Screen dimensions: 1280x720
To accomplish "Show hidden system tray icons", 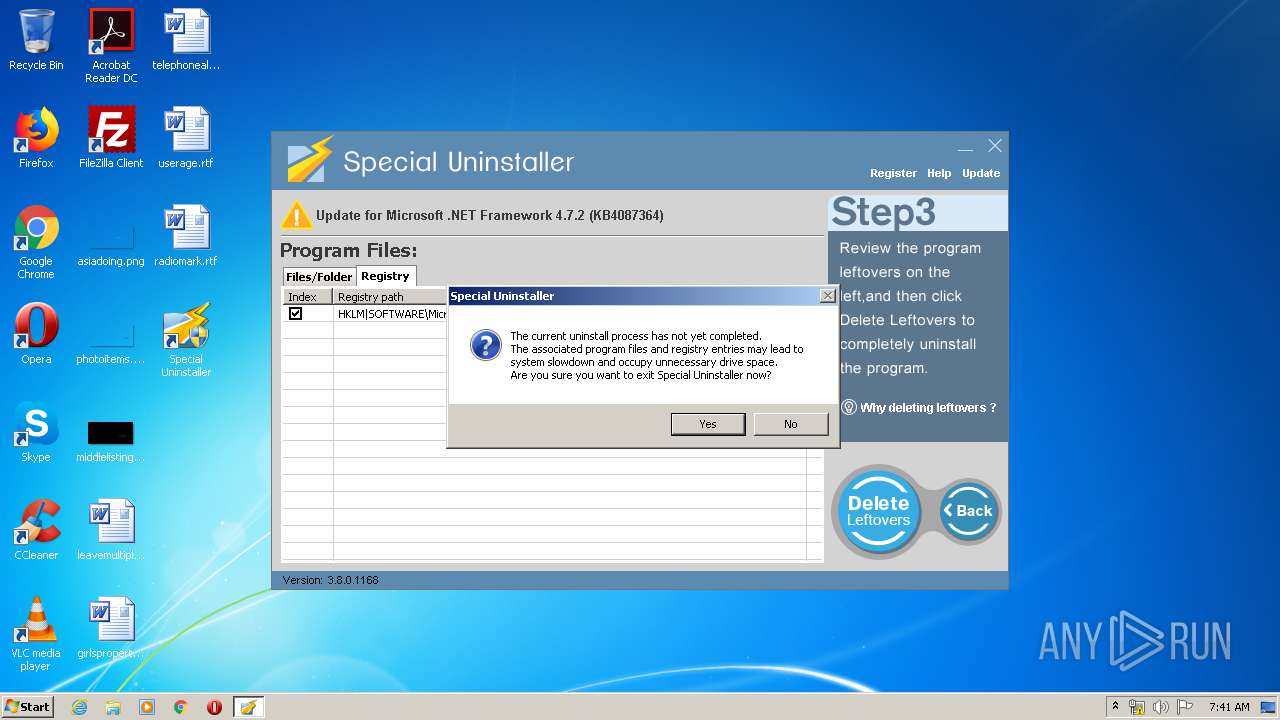I will pyautogui.click(x=1116, y=707).
